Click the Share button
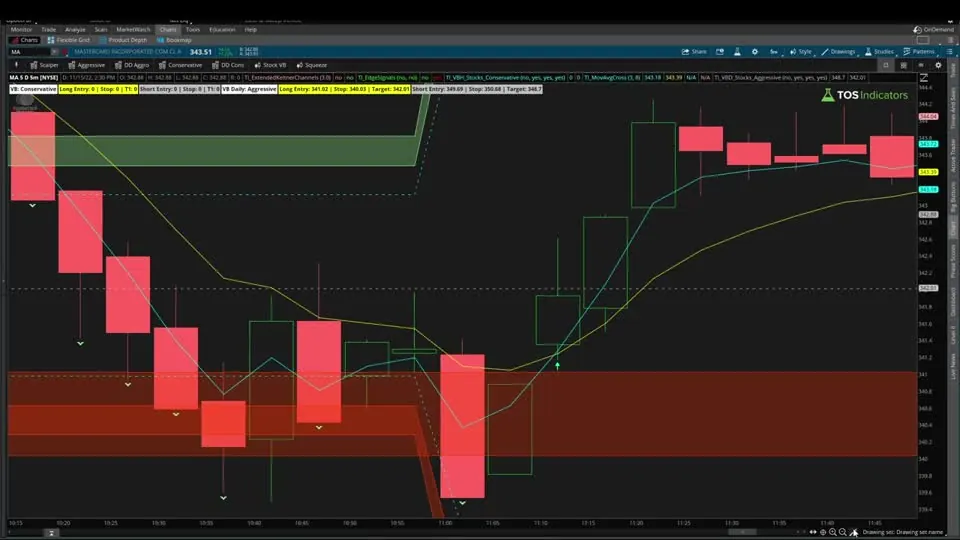Screen dimensions: 960x540 point(694,52)
